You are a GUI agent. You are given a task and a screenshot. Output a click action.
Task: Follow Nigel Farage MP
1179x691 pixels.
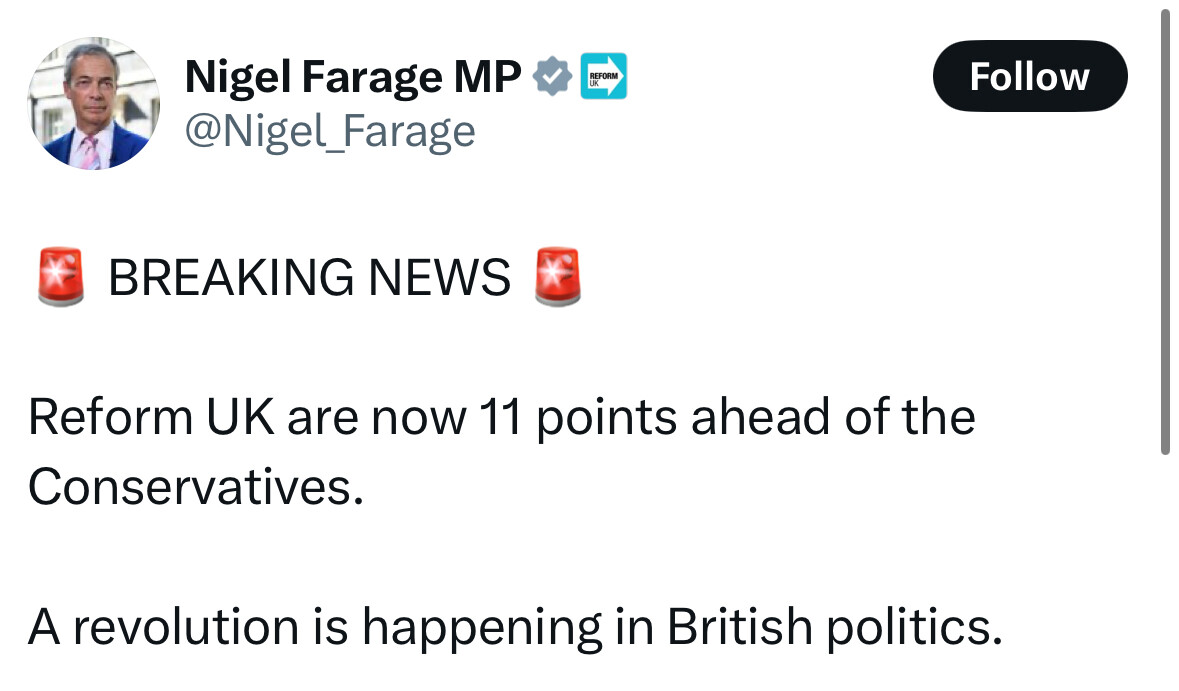(1030, 76)
